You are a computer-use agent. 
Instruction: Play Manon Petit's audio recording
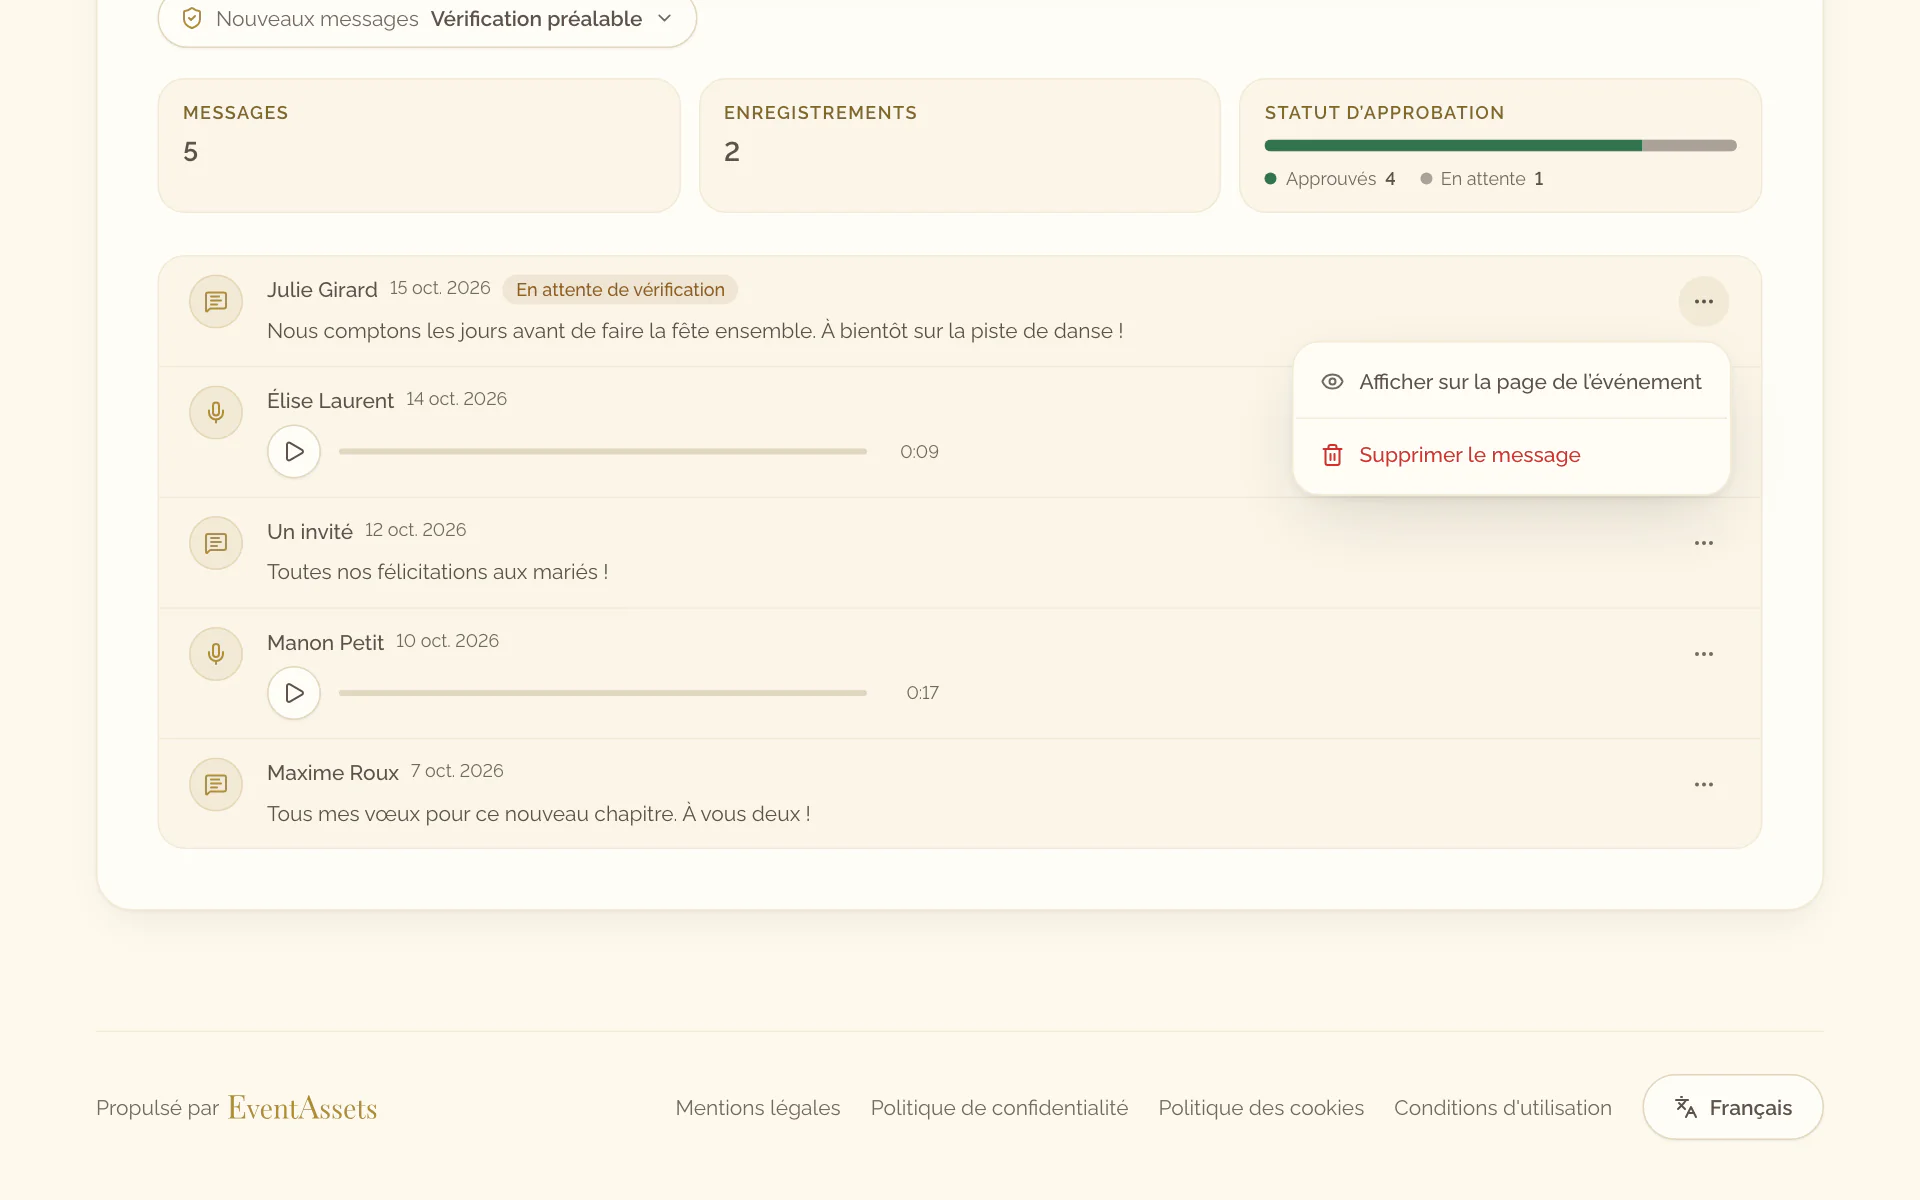pos(294,693)
